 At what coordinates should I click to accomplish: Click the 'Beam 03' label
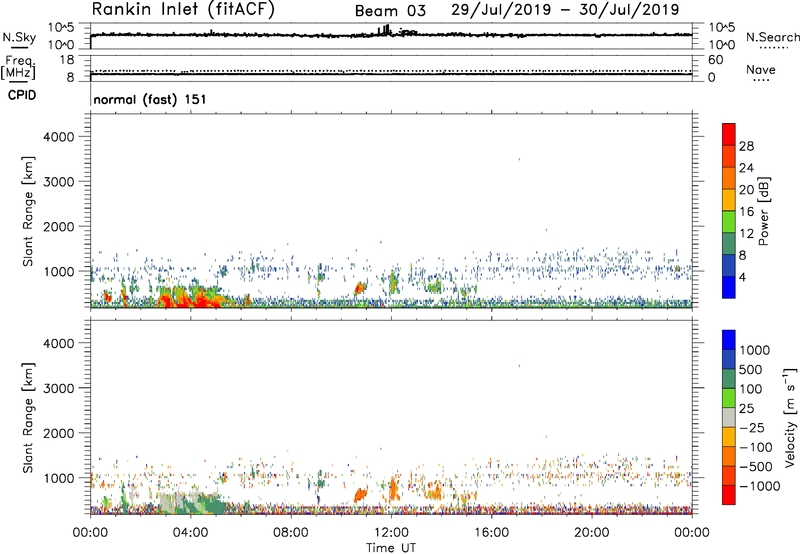click(x=390, y=11)
